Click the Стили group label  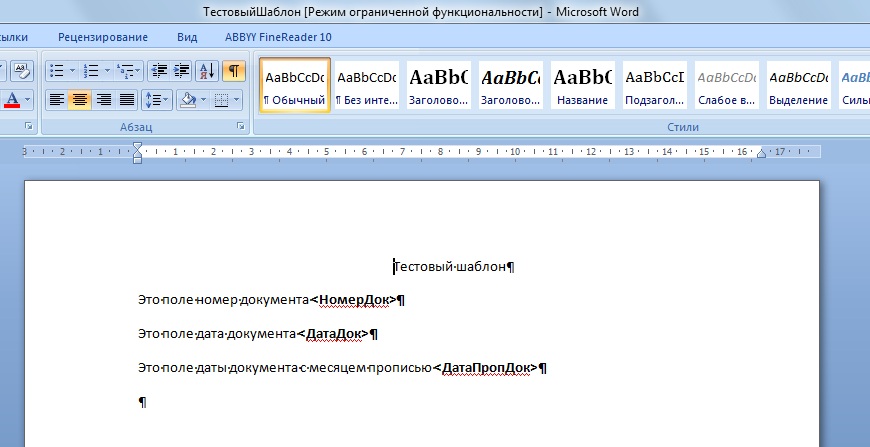[x=683, y=127]
